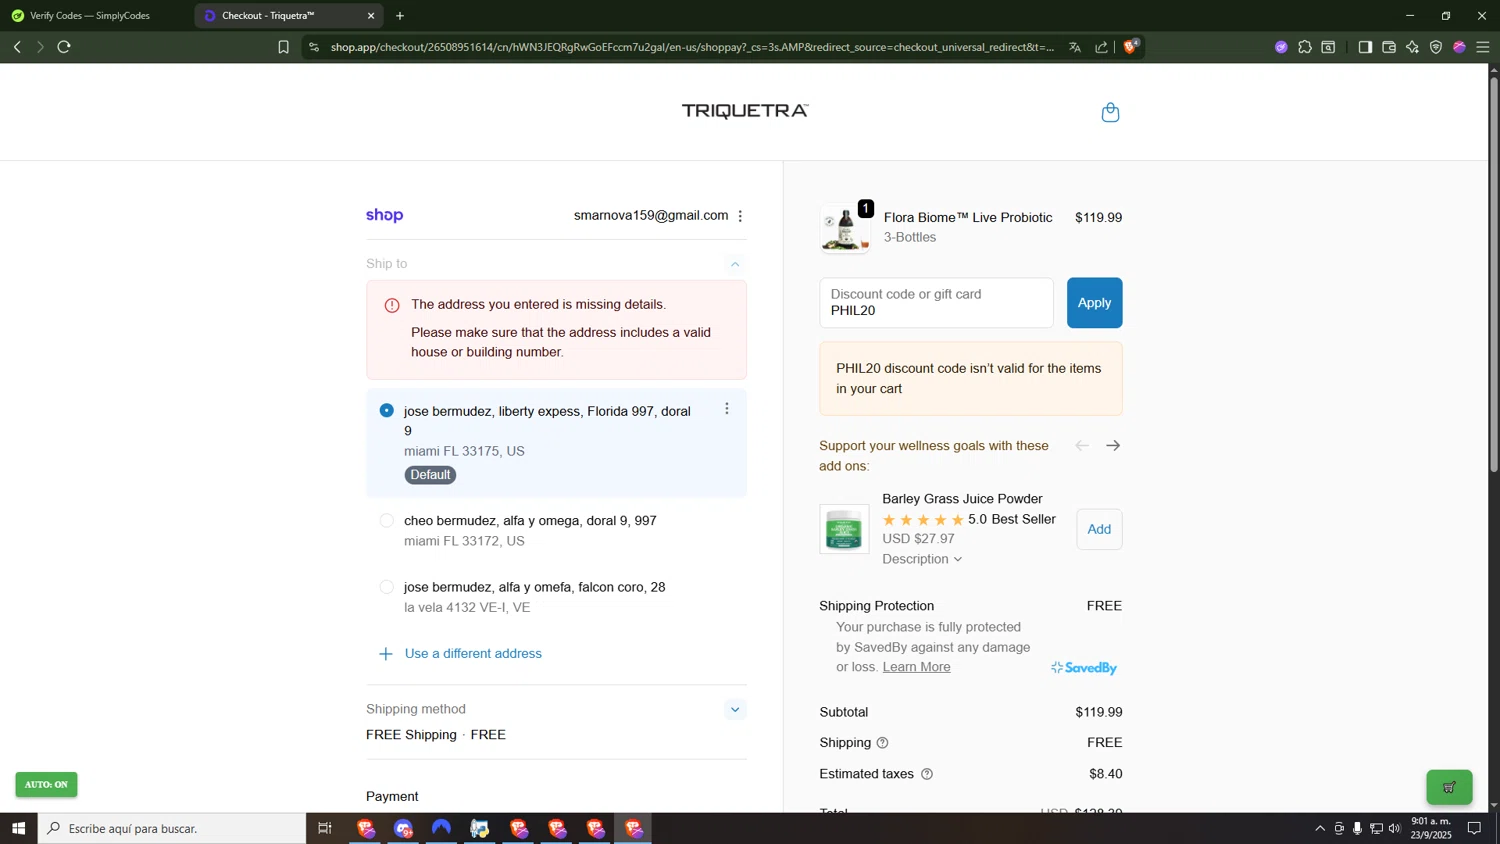
Task: Open Leo AI sparkle icon
Action: pyautogui.click(x=1412, y=47)
